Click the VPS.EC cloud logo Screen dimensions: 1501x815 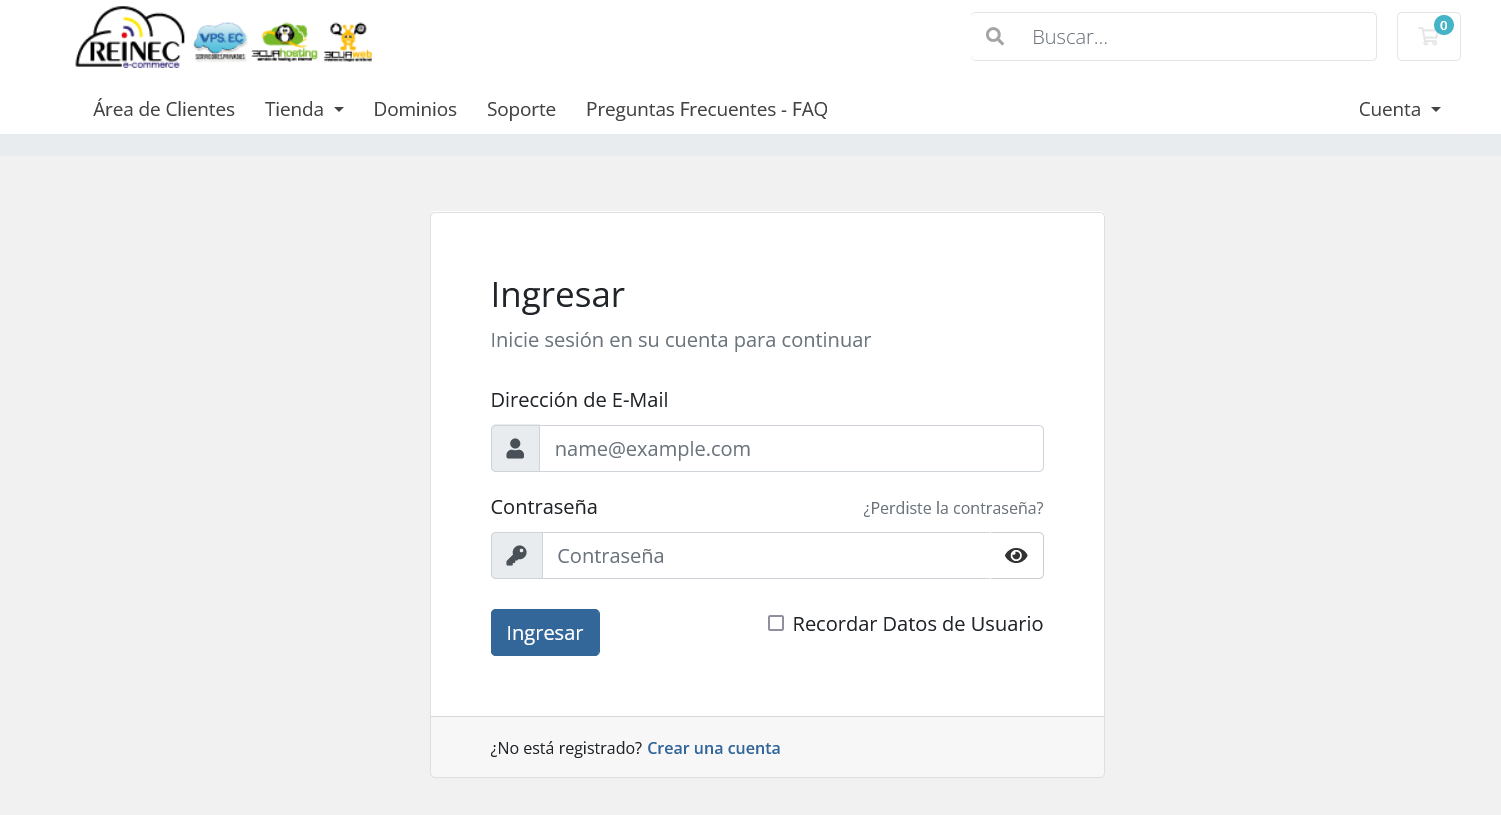click(220, 41)
